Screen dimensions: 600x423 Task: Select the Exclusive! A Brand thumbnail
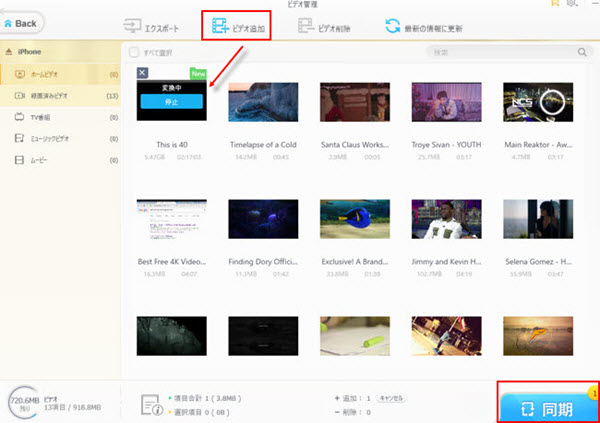tap(355, 219)
